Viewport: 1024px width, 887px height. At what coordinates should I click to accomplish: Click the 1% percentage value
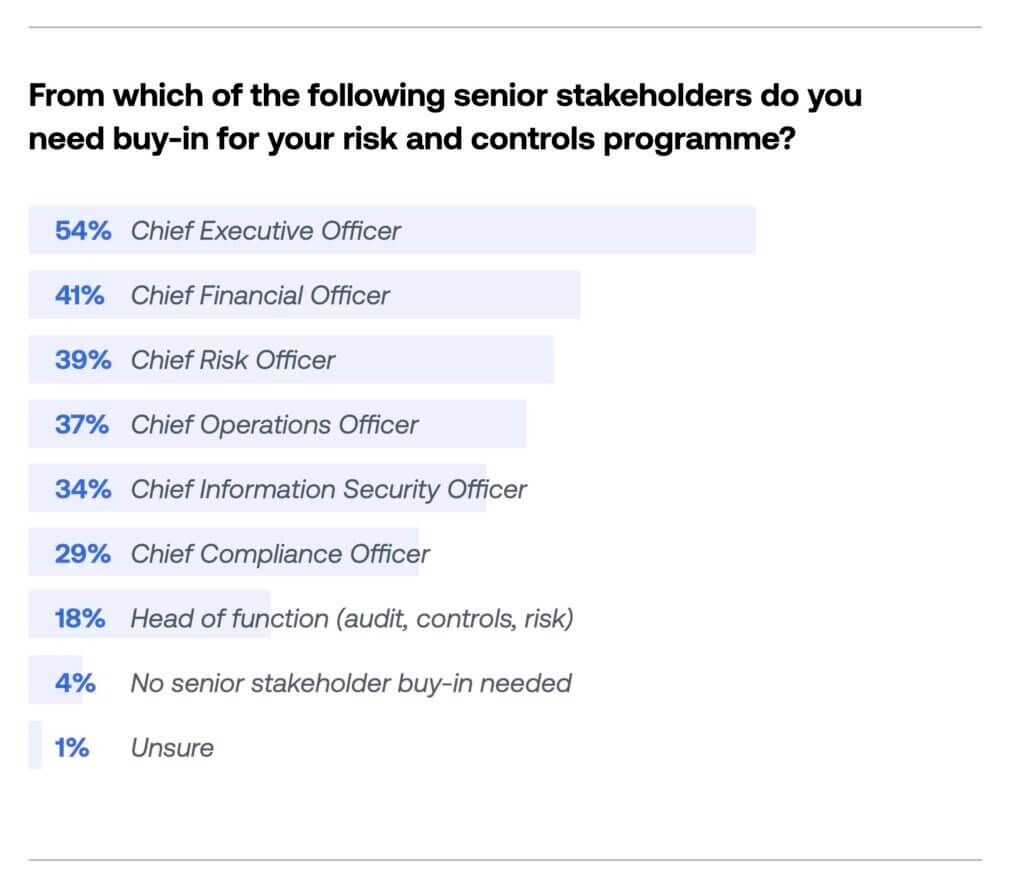(x=72, y=747)
